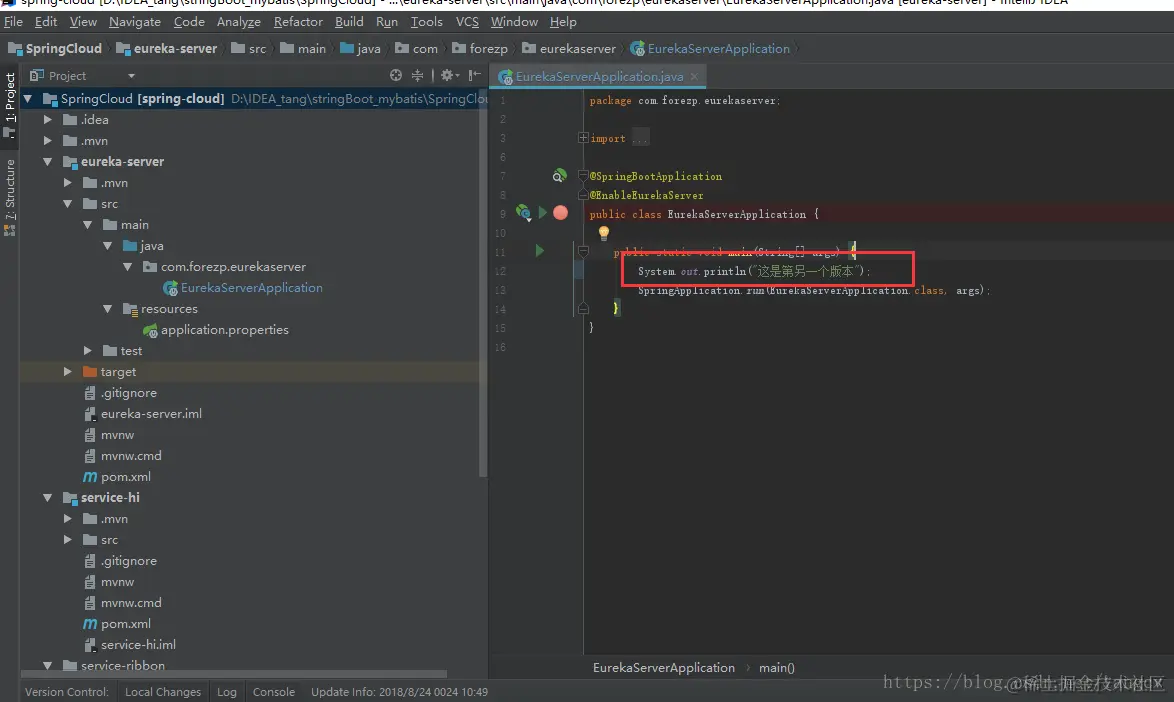Viewport: 1174px width, 702px height.
Task: Expand the folded import block
Action: coord(583,138)
